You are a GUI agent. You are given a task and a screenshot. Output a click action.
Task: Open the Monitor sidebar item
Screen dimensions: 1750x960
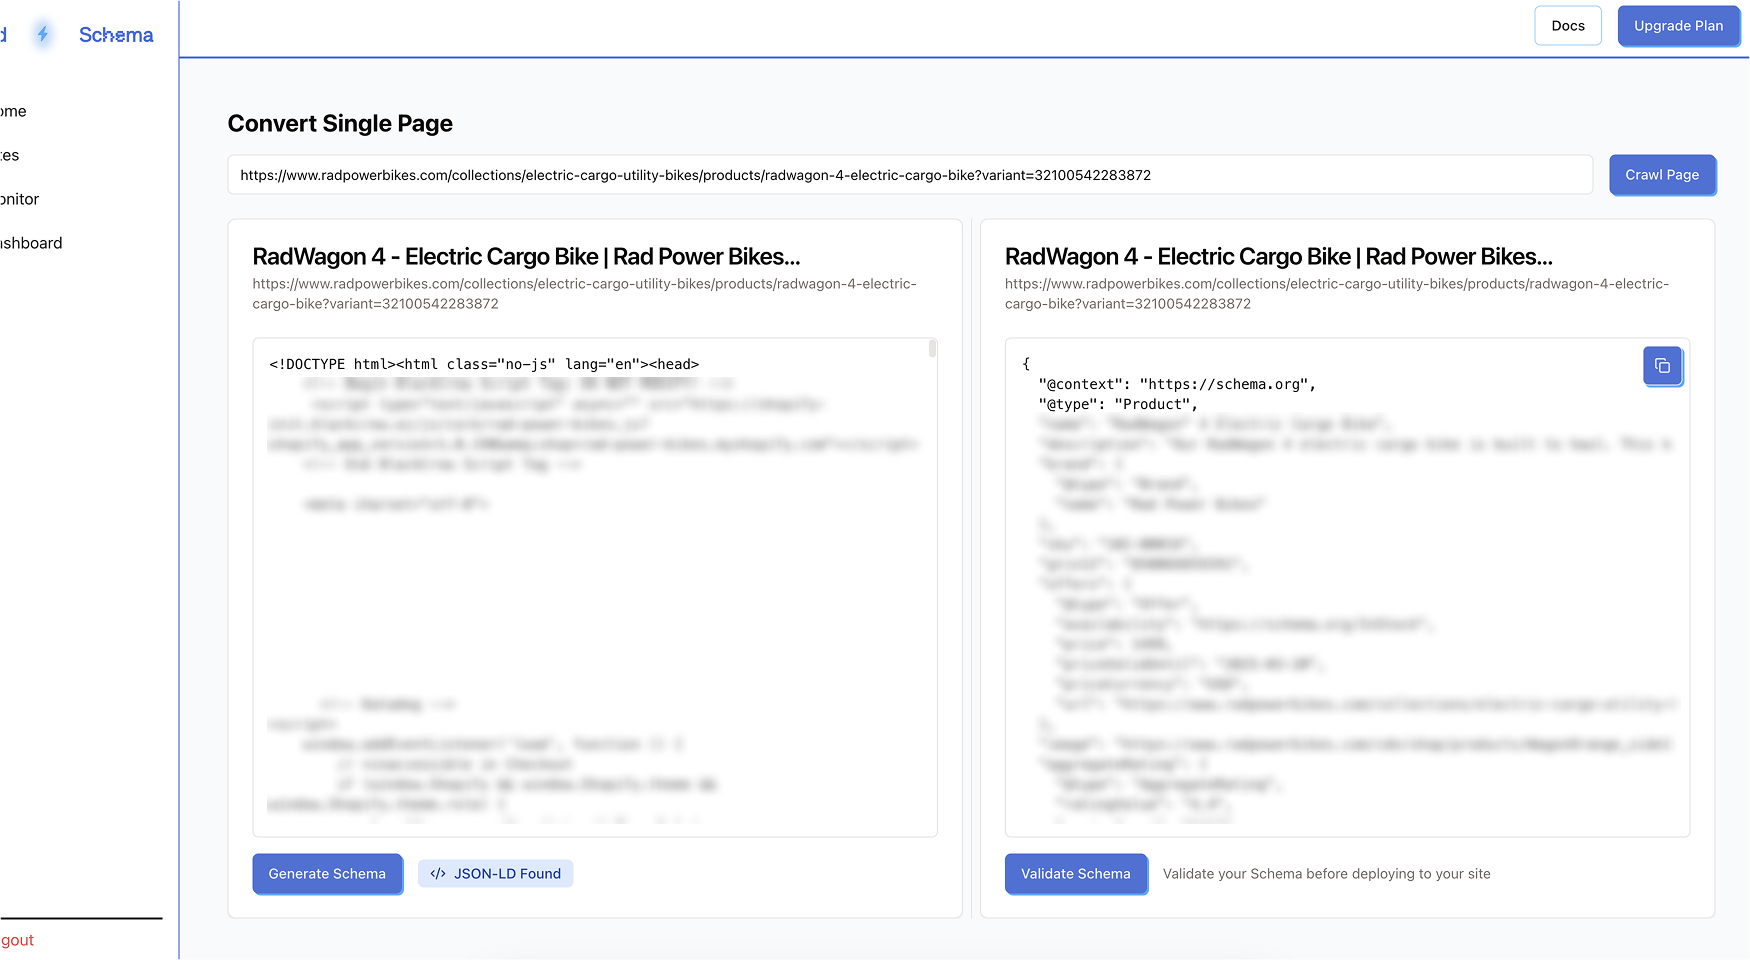(20, 199)
